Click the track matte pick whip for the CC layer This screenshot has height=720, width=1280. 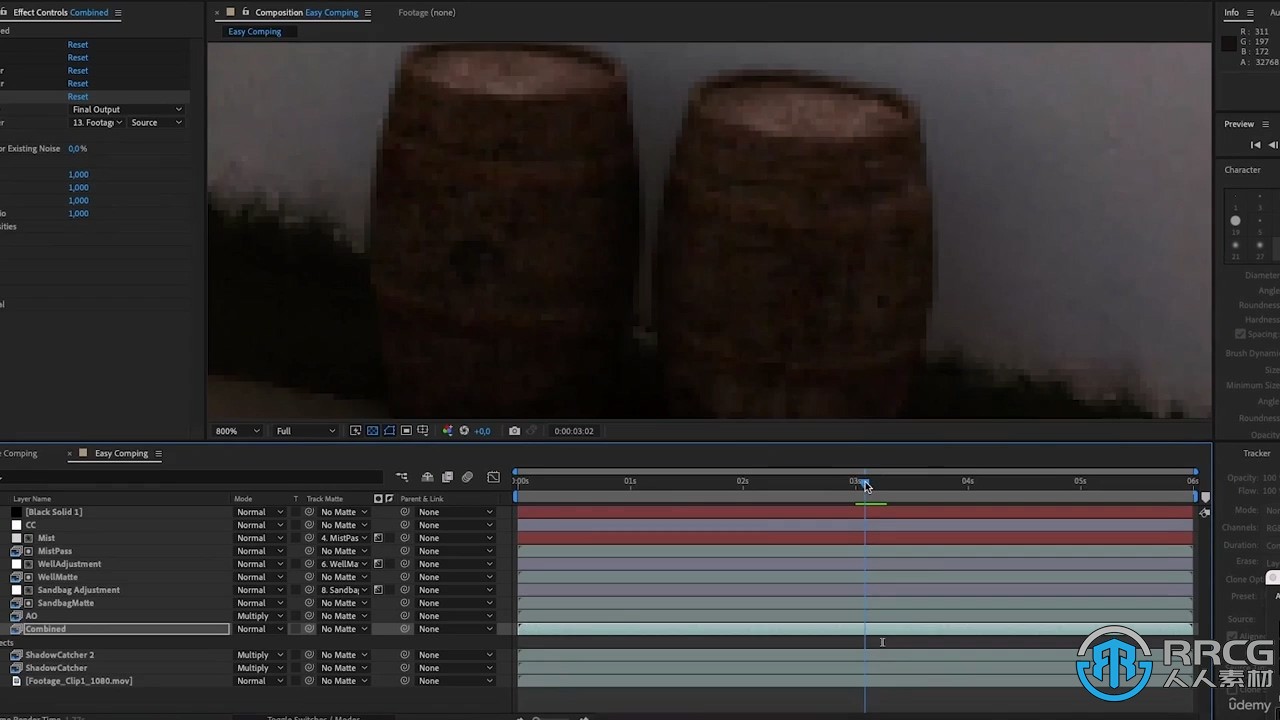pyautogui.click(x=309, y=525)
